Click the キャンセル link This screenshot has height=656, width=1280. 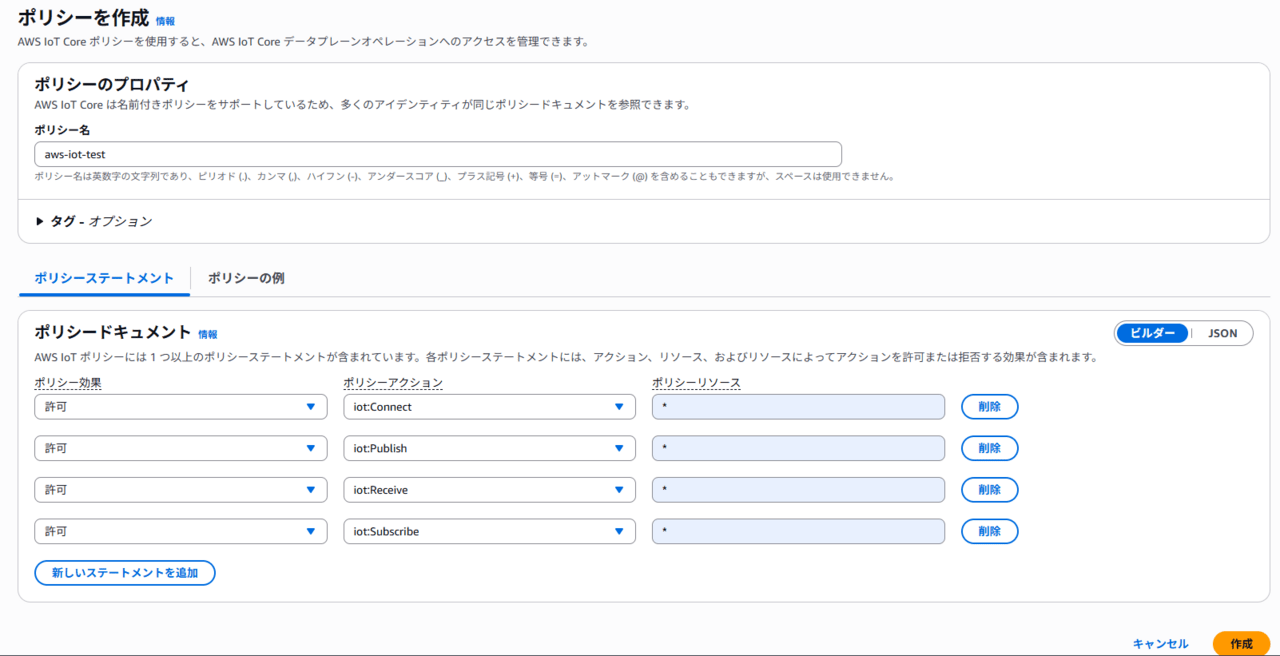point(1160,644)
